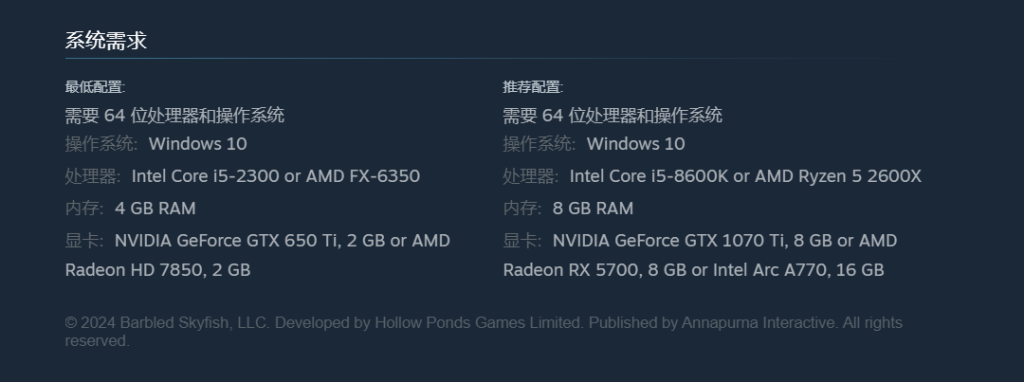Click the Barbled Skyfish copyright notice

483,332
